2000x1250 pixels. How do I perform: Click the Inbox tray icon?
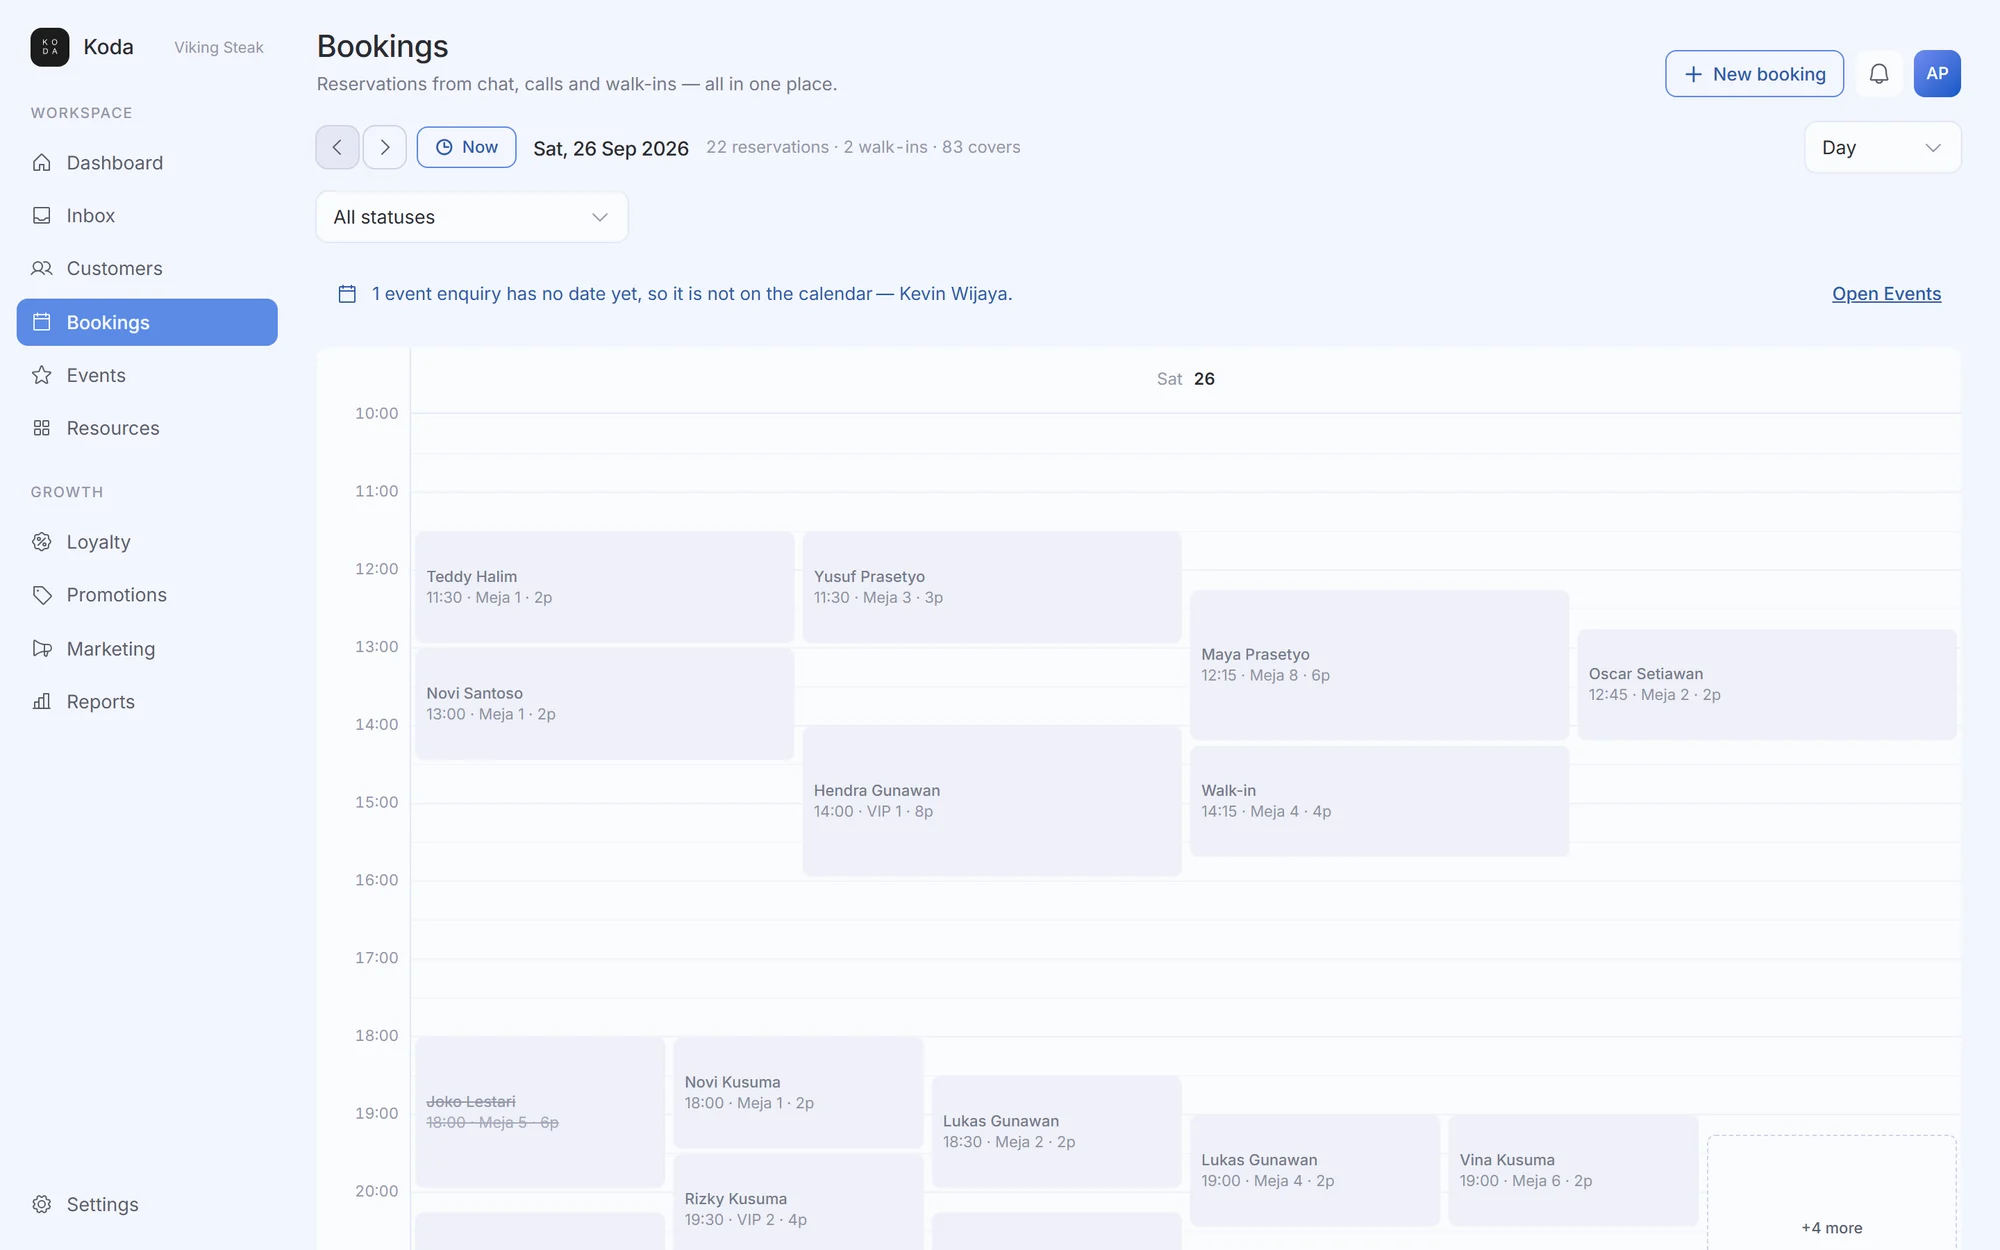(41, 216)
